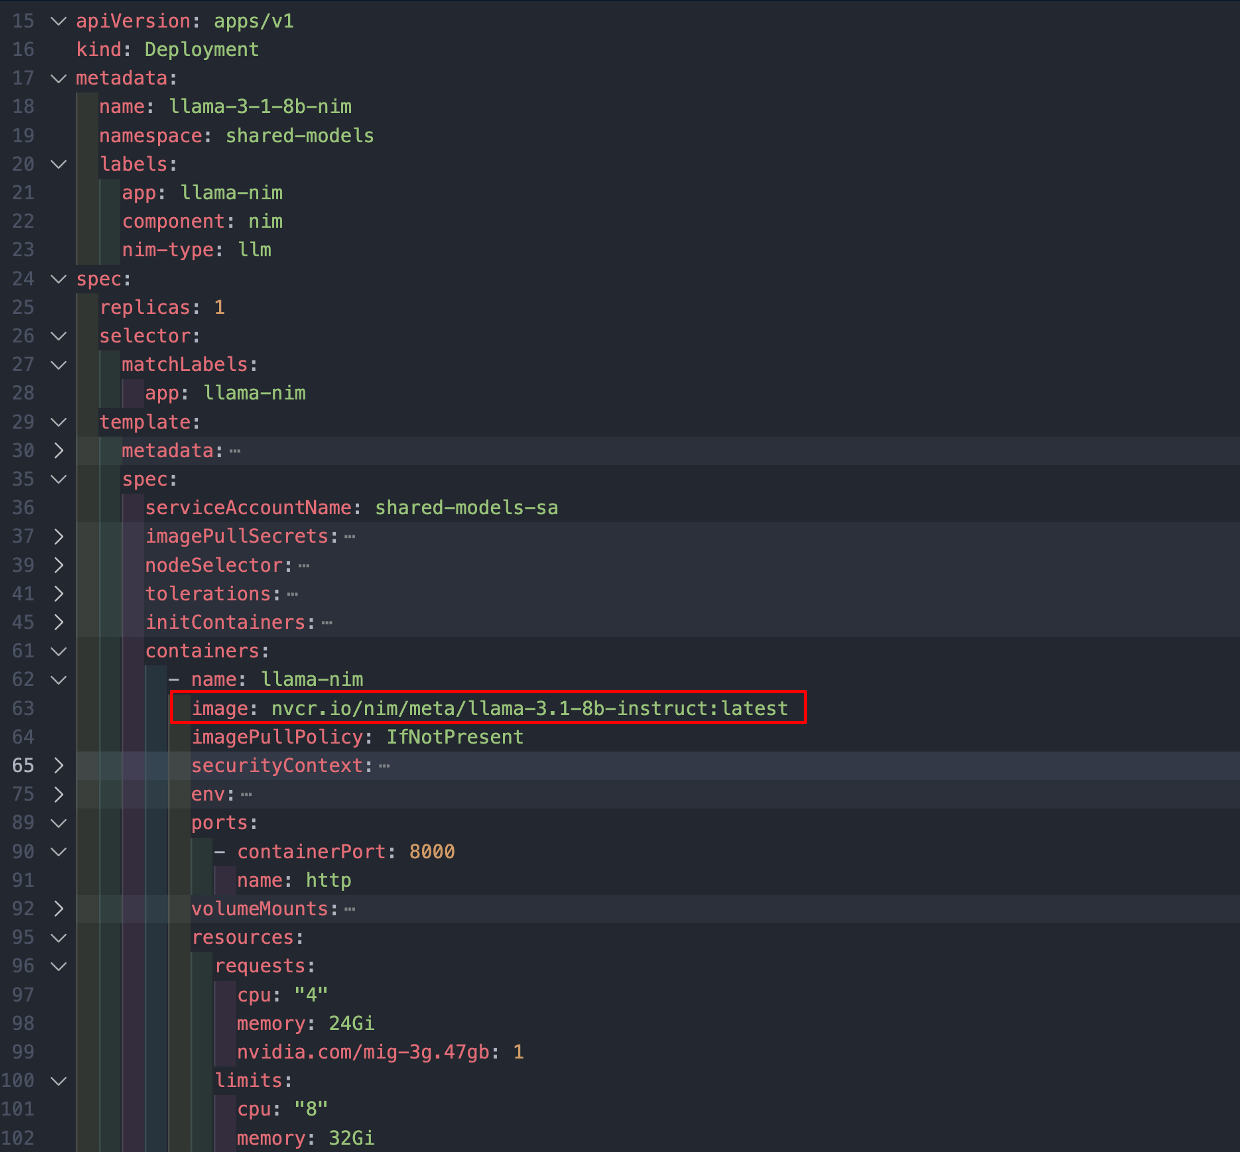Click the value apps/v1
Viewport: 1240px width, 1152px height.
[254, 21]
